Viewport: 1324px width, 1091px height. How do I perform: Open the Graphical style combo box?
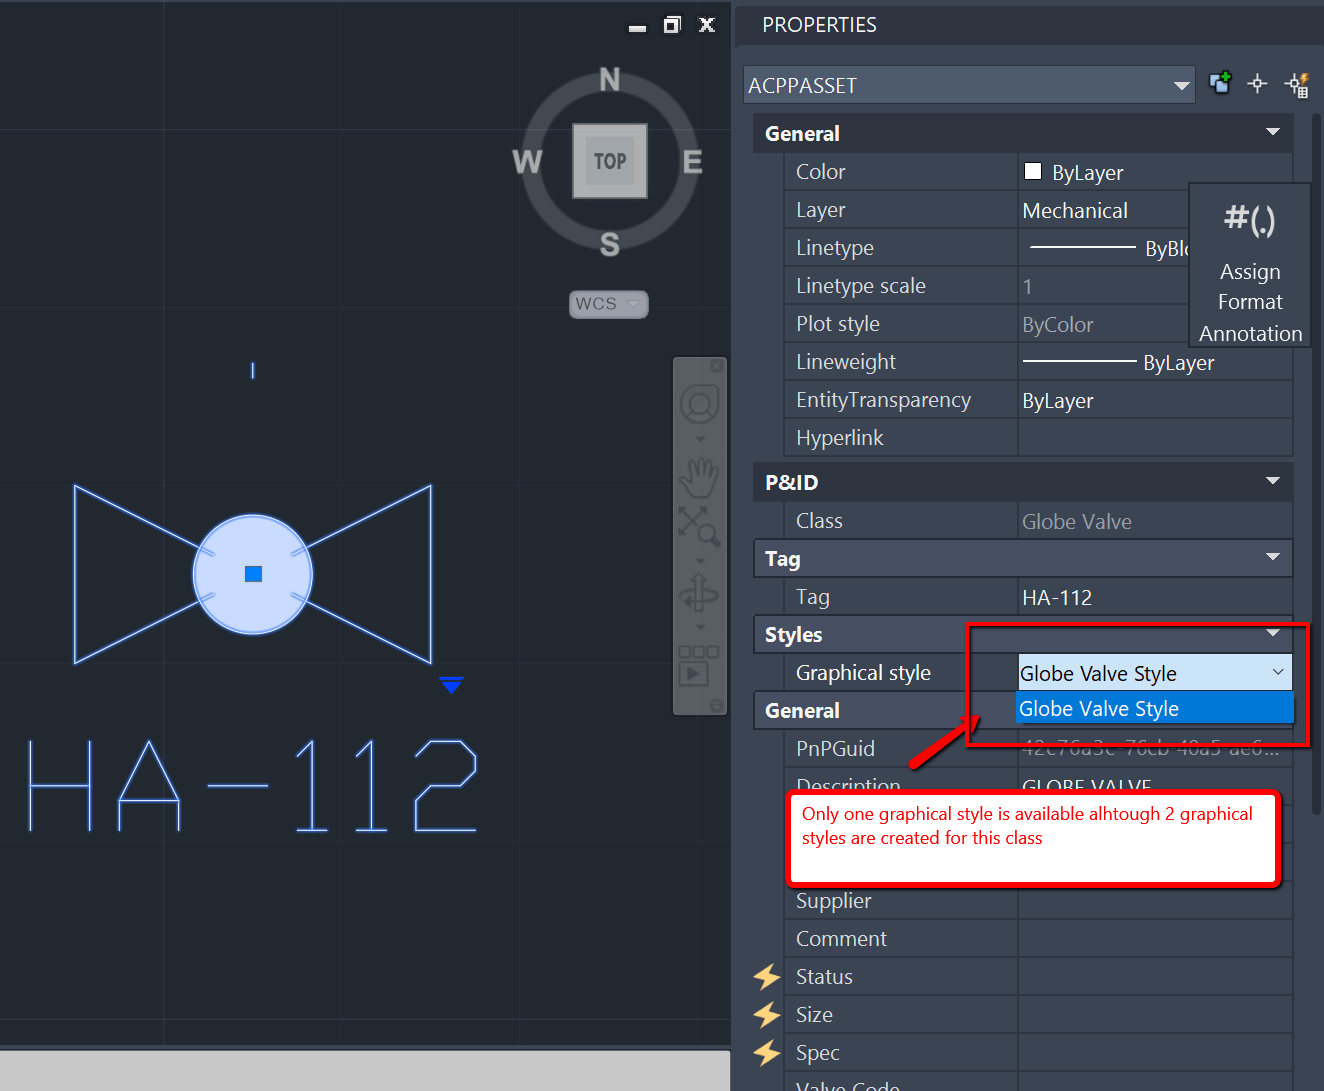coord(1155,673)
